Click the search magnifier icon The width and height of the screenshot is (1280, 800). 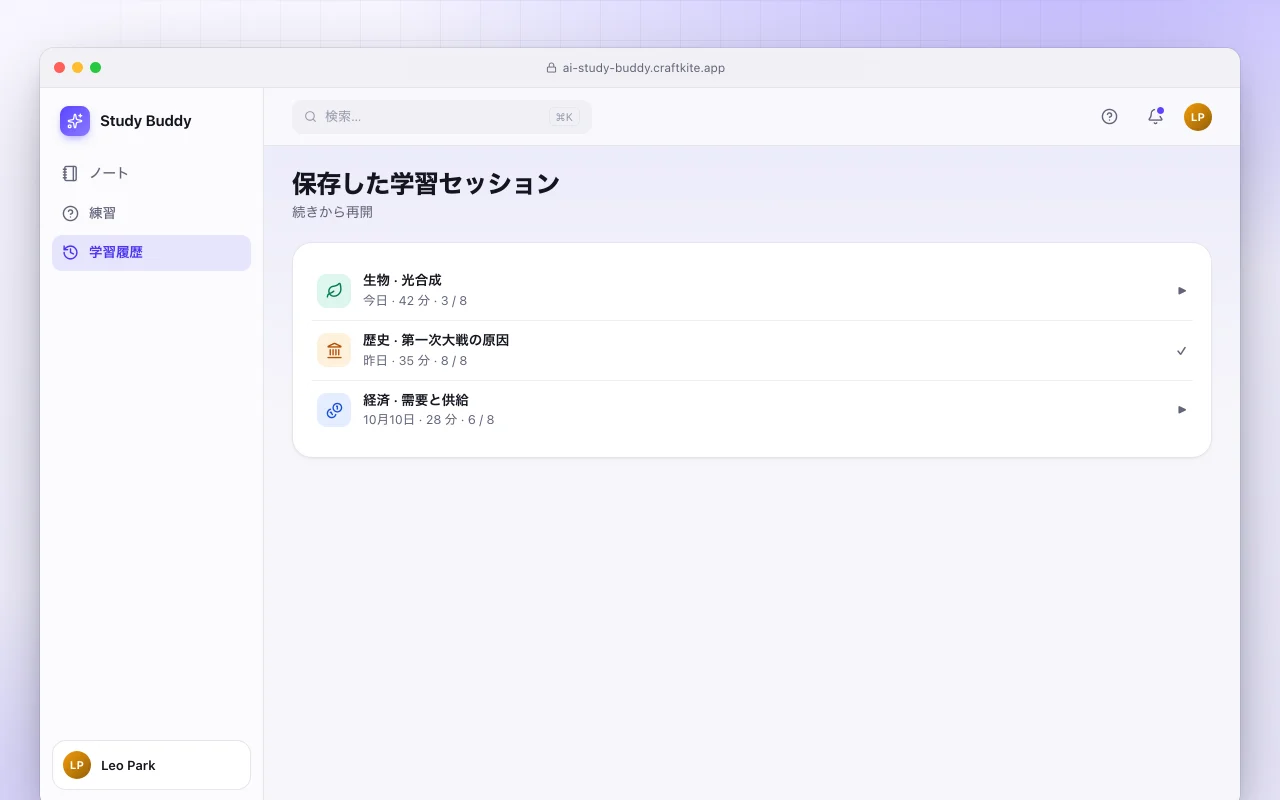click(311, 117)
